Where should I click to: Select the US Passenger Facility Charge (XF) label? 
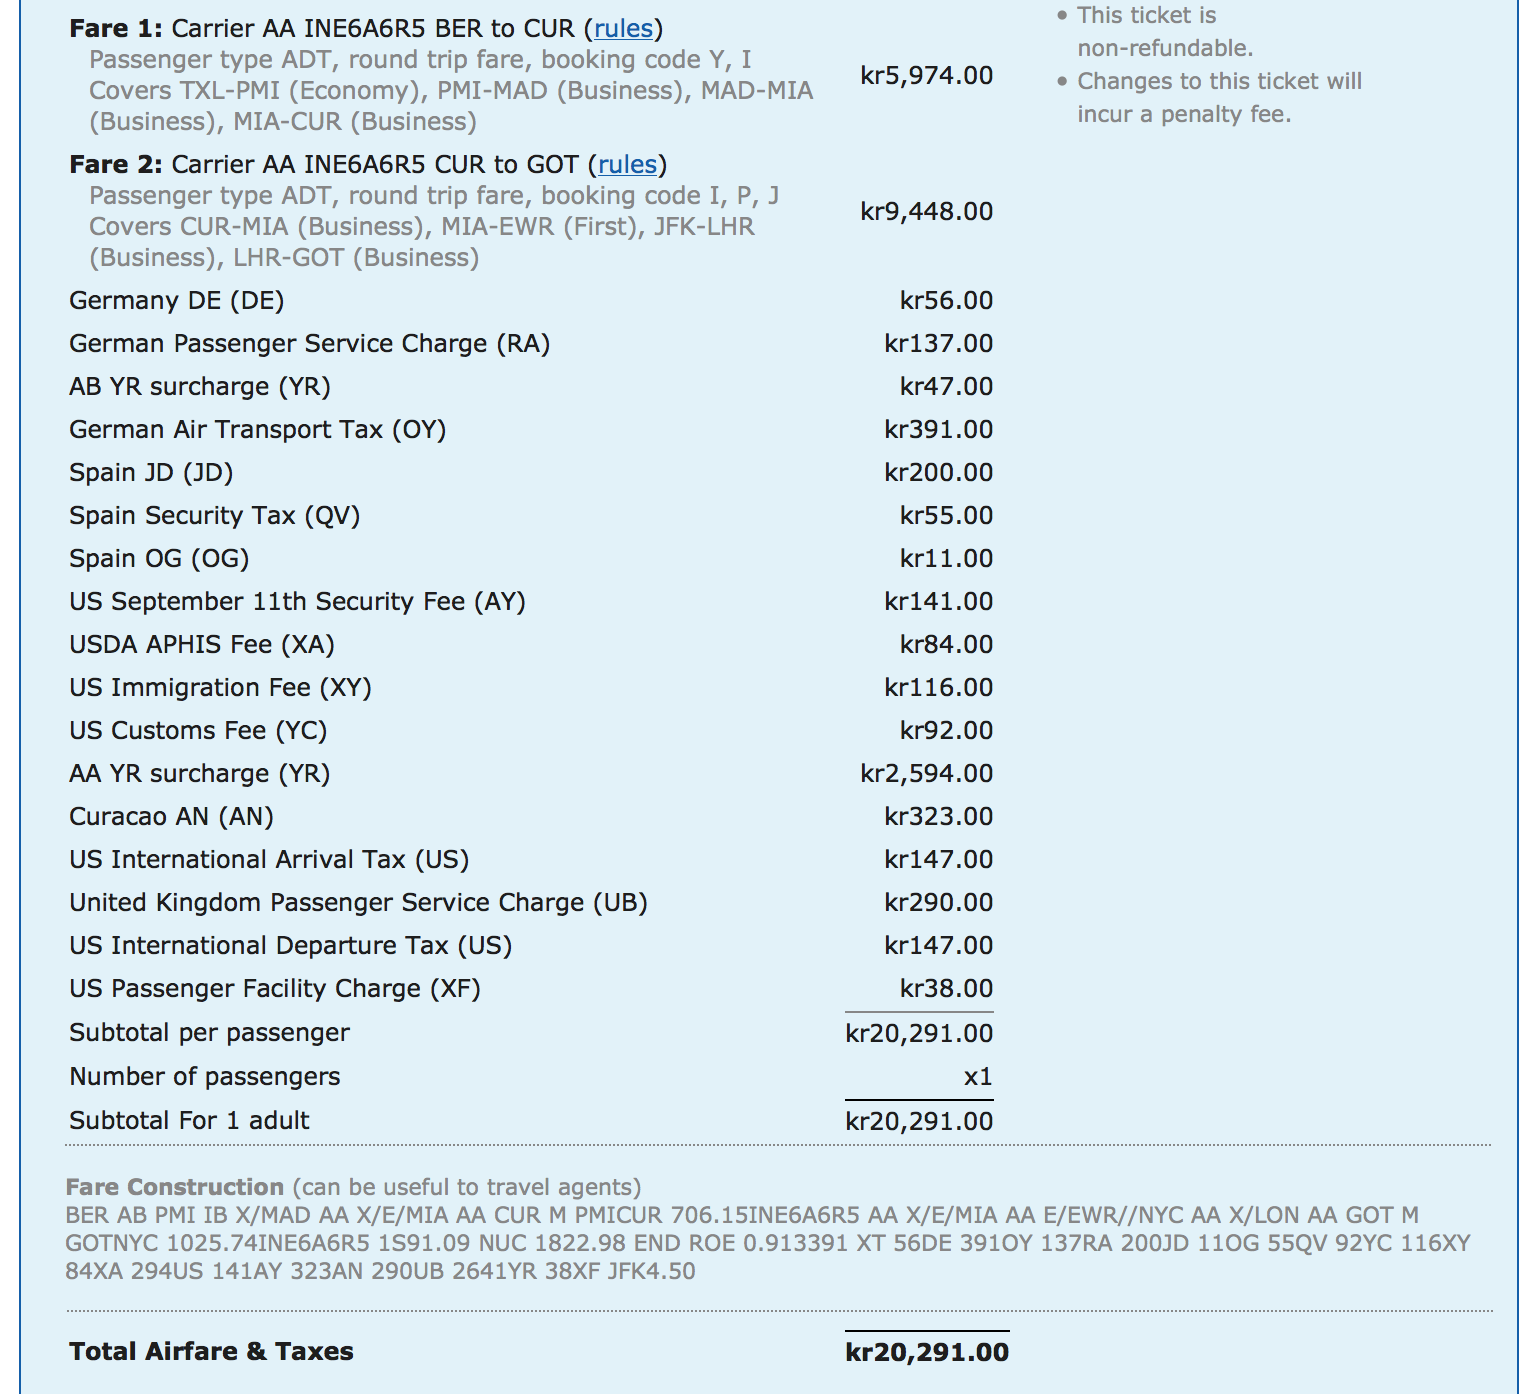pyautogui.click(x=275, y=989)
